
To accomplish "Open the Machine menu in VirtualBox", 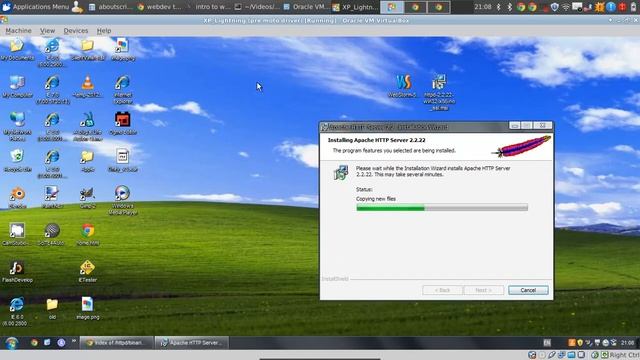I will pyautogui.click(x=18, y=31).
